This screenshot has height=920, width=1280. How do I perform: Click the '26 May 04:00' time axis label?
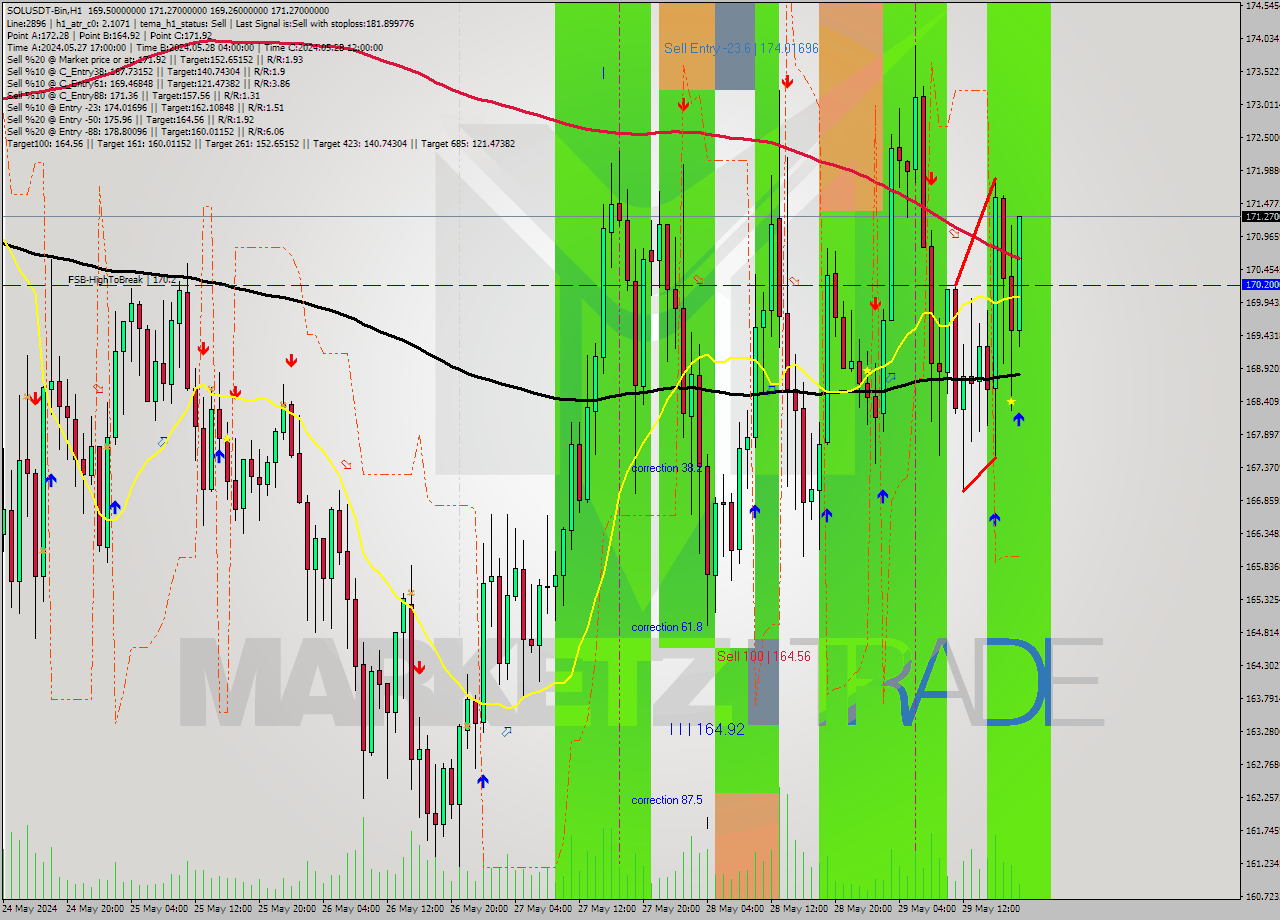pos(350,910)
